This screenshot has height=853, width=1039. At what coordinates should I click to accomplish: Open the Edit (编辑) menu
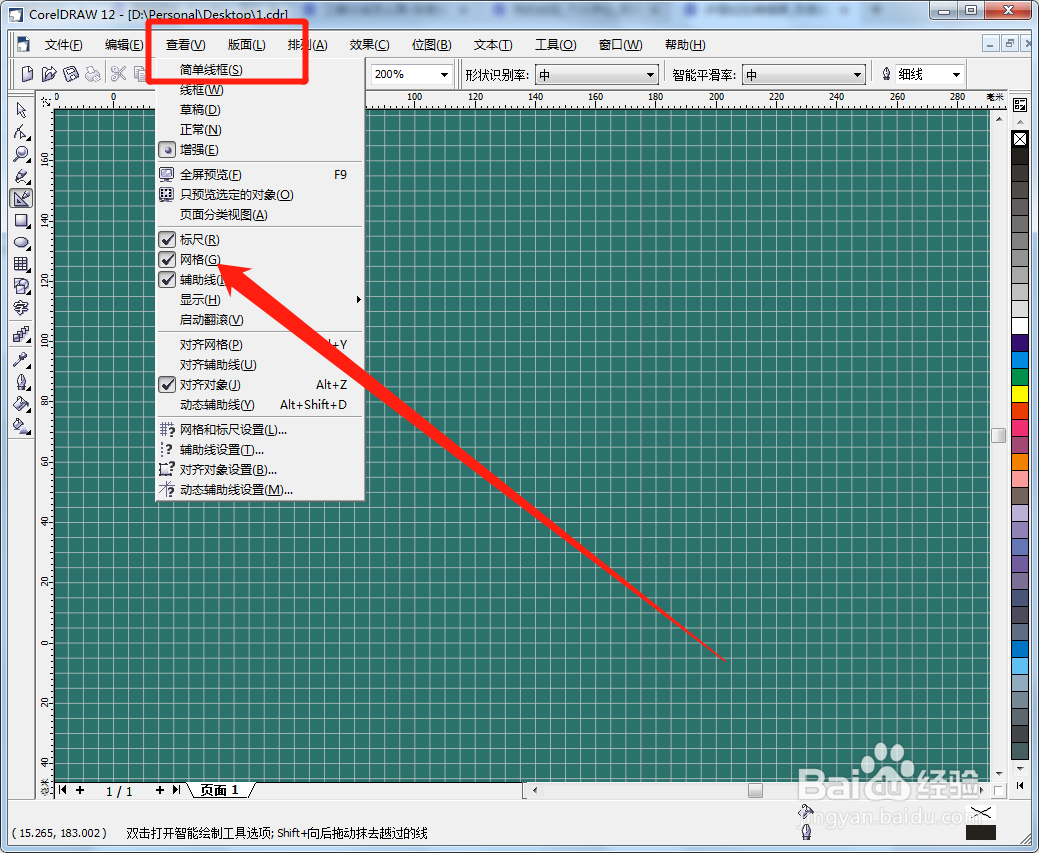(x=124, y=44)
